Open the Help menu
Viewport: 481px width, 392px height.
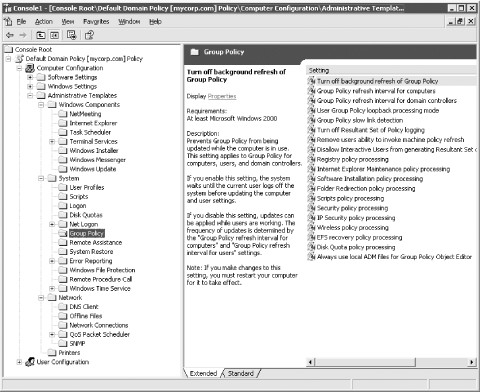[155, 22]
